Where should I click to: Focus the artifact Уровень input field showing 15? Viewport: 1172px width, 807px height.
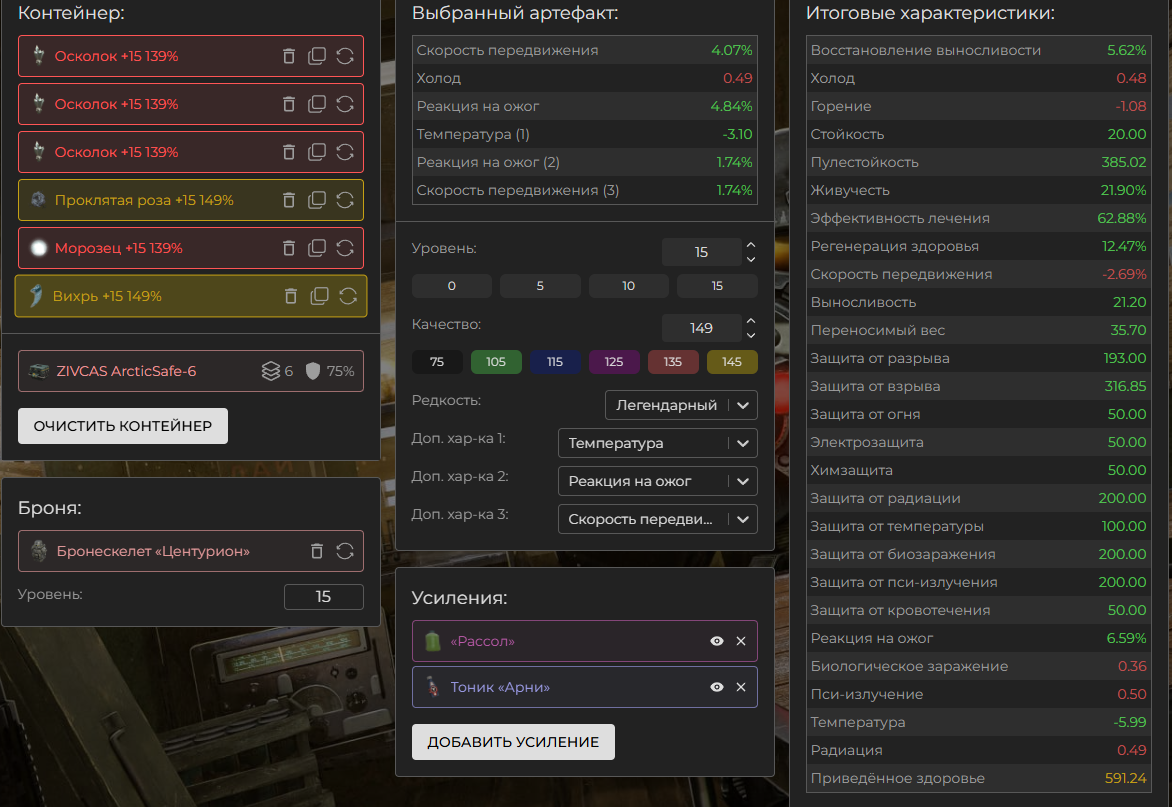point(701,253)
